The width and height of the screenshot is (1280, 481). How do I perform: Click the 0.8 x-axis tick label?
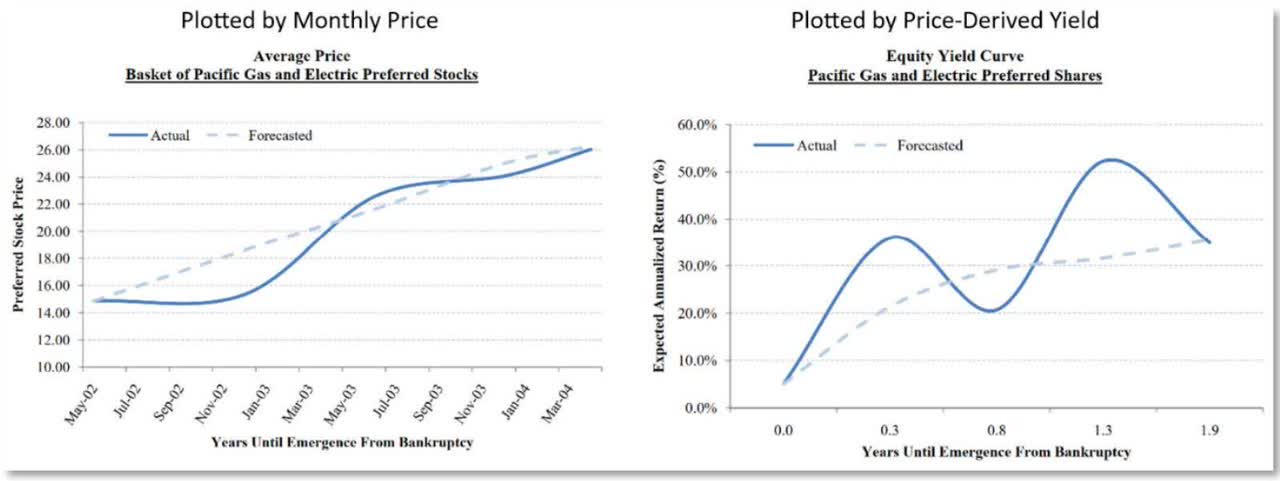(997, 429)
